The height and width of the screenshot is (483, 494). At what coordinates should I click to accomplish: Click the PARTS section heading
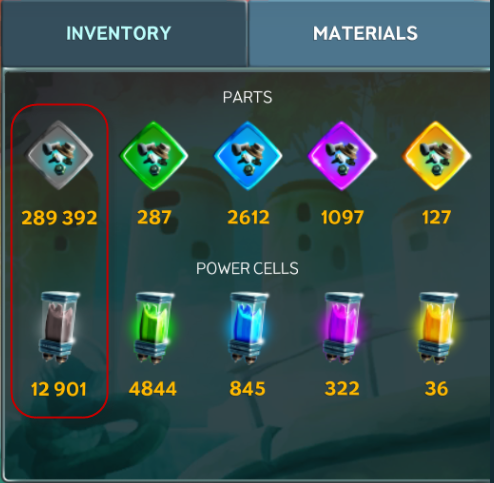point(247,97)
